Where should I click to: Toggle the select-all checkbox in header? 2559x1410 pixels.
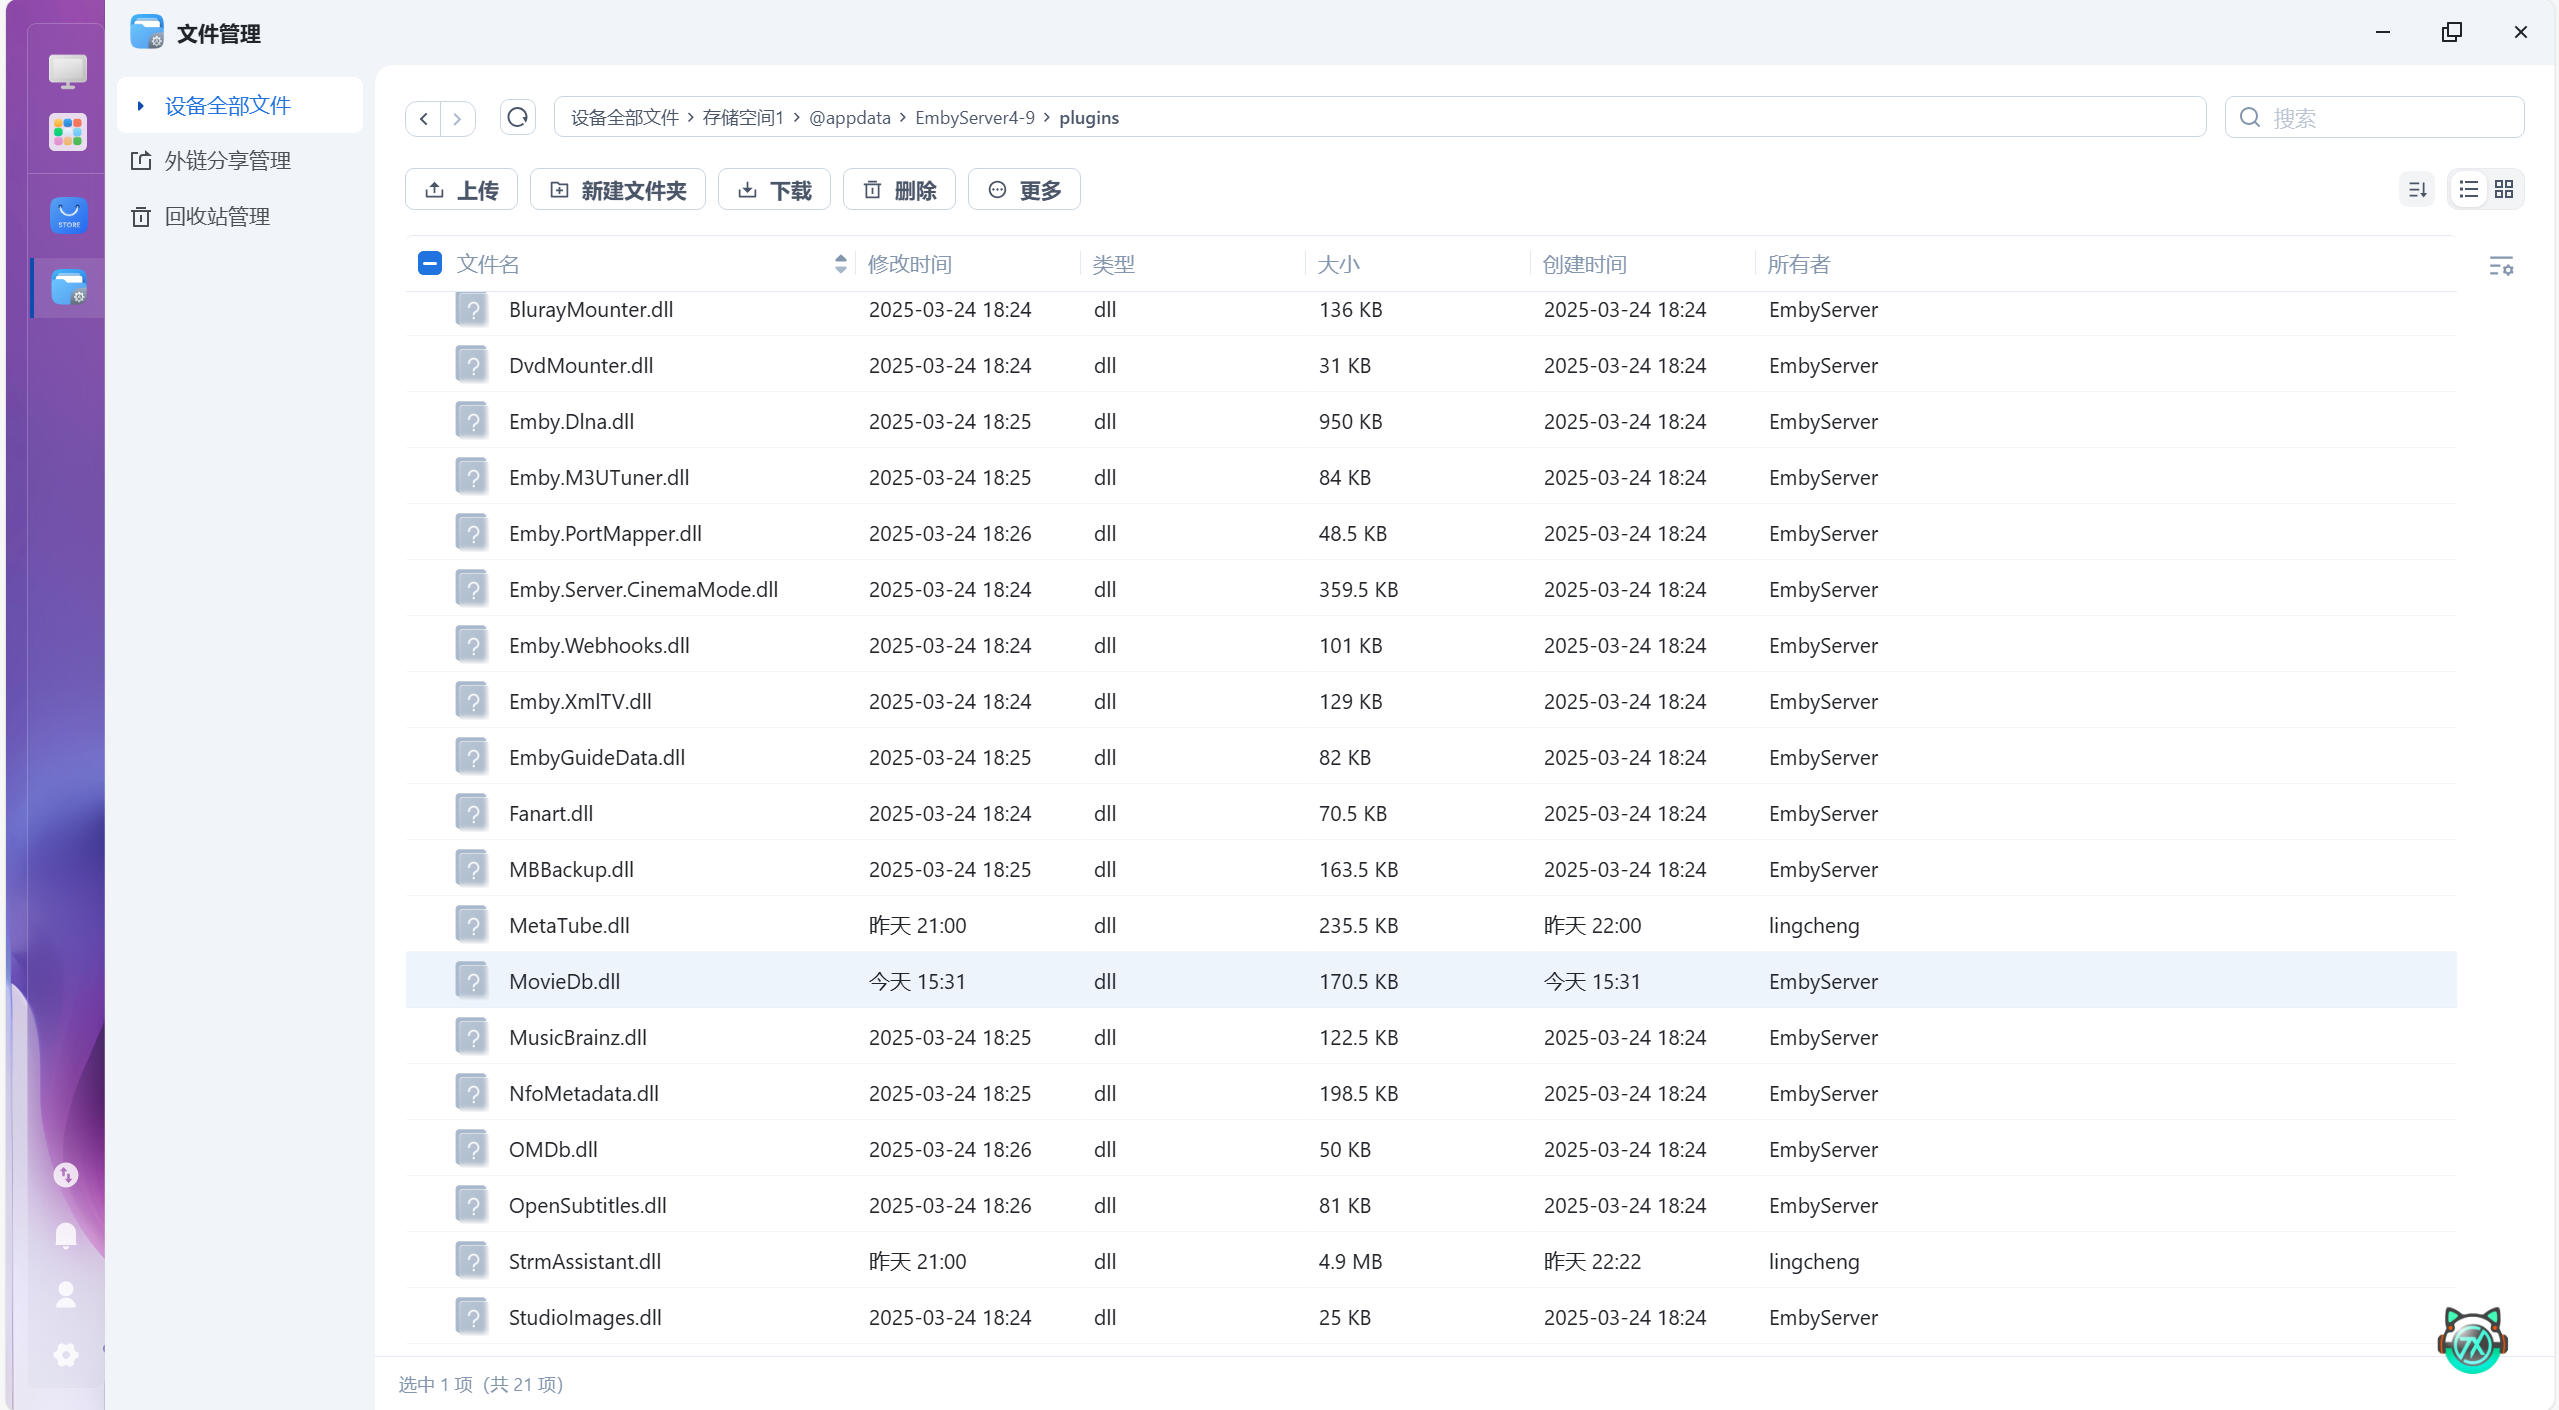tap(430, 263)
